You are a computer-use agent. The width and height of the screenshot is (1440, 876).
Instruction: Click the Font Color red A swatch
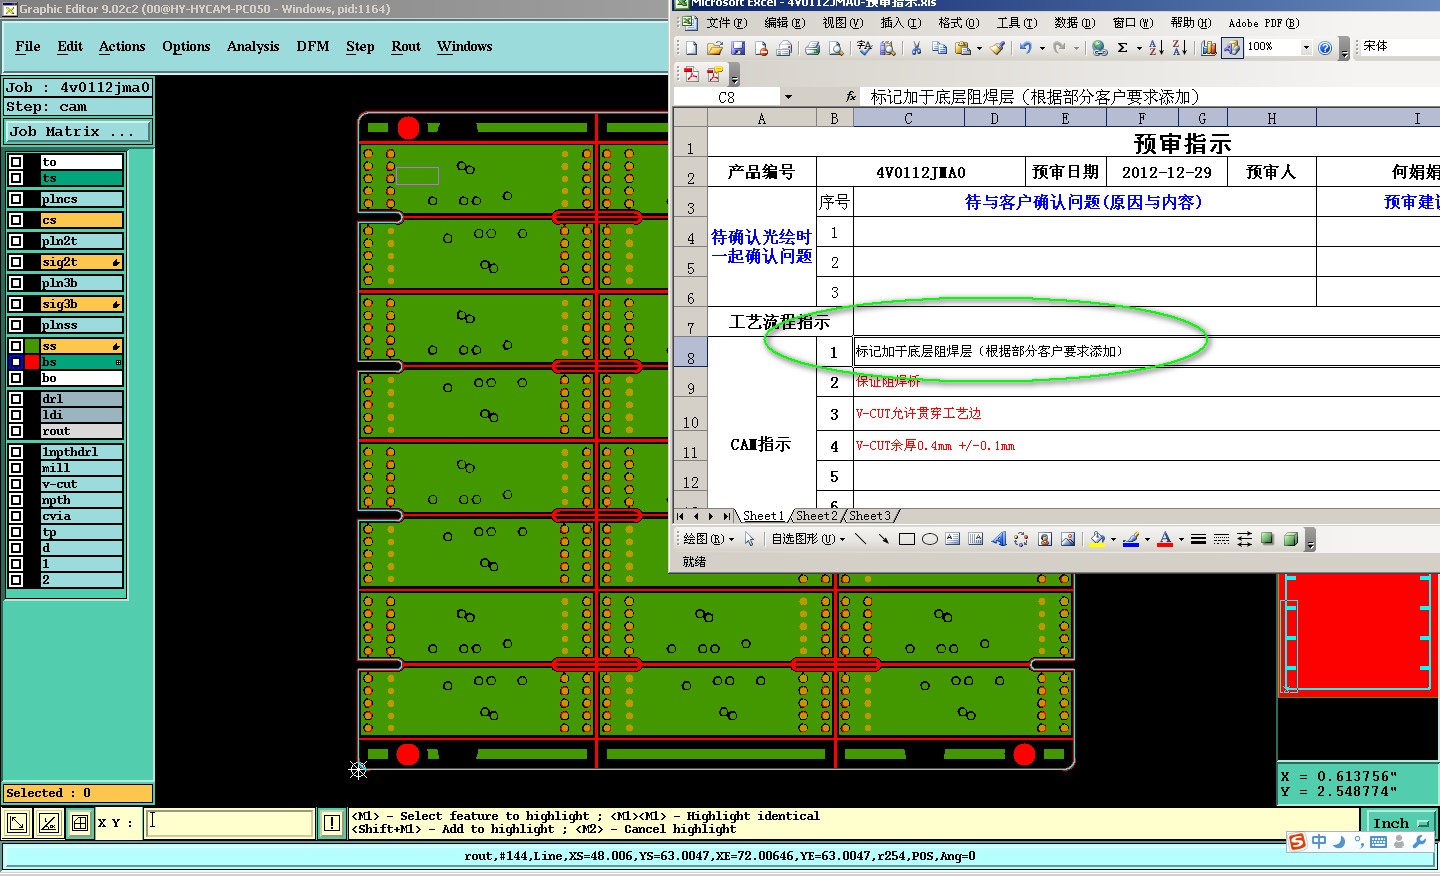point(1165,539)
